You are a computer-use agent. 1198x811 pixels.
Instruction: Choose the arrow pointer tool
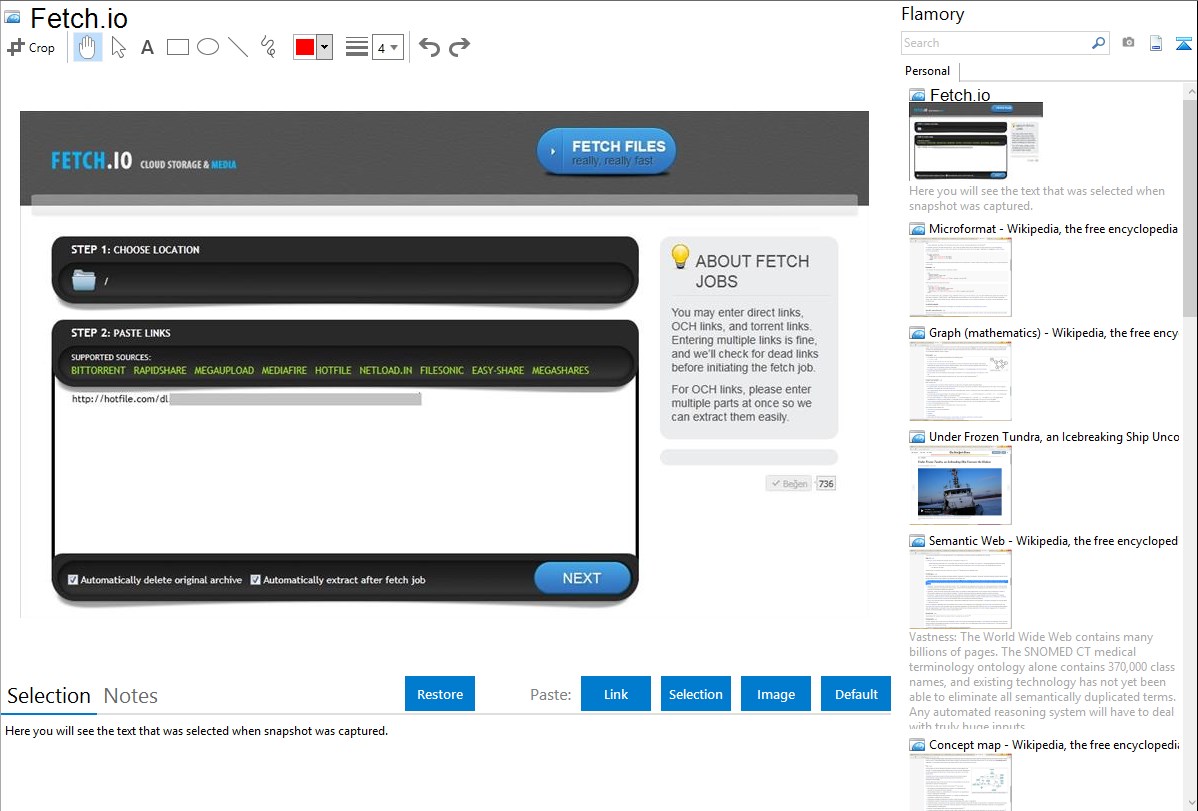tap(118, 47)
